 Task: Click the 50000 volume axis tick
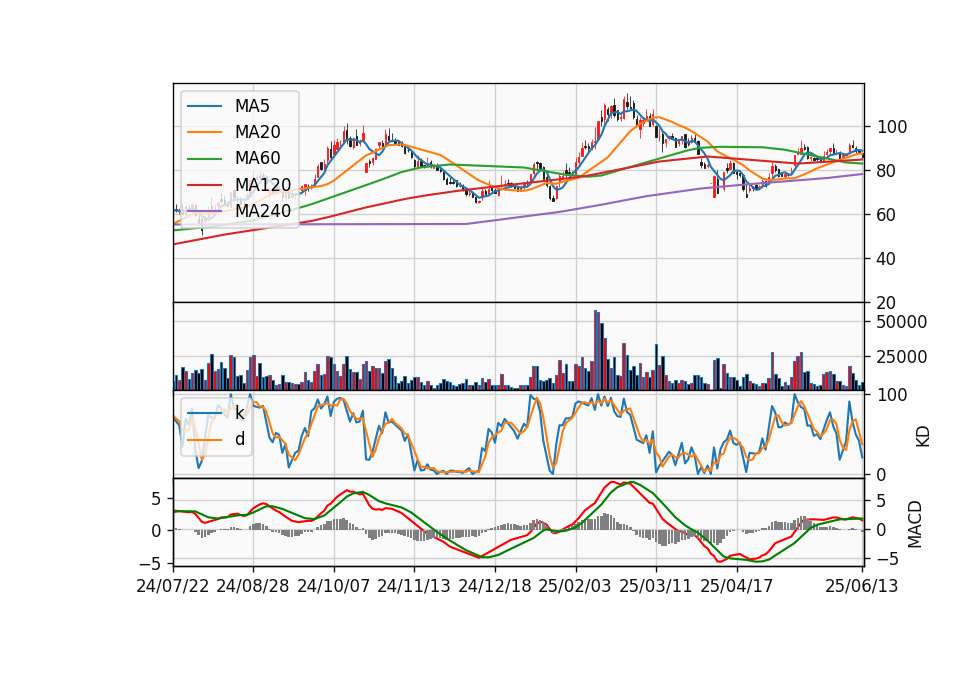tap(902, 322)
